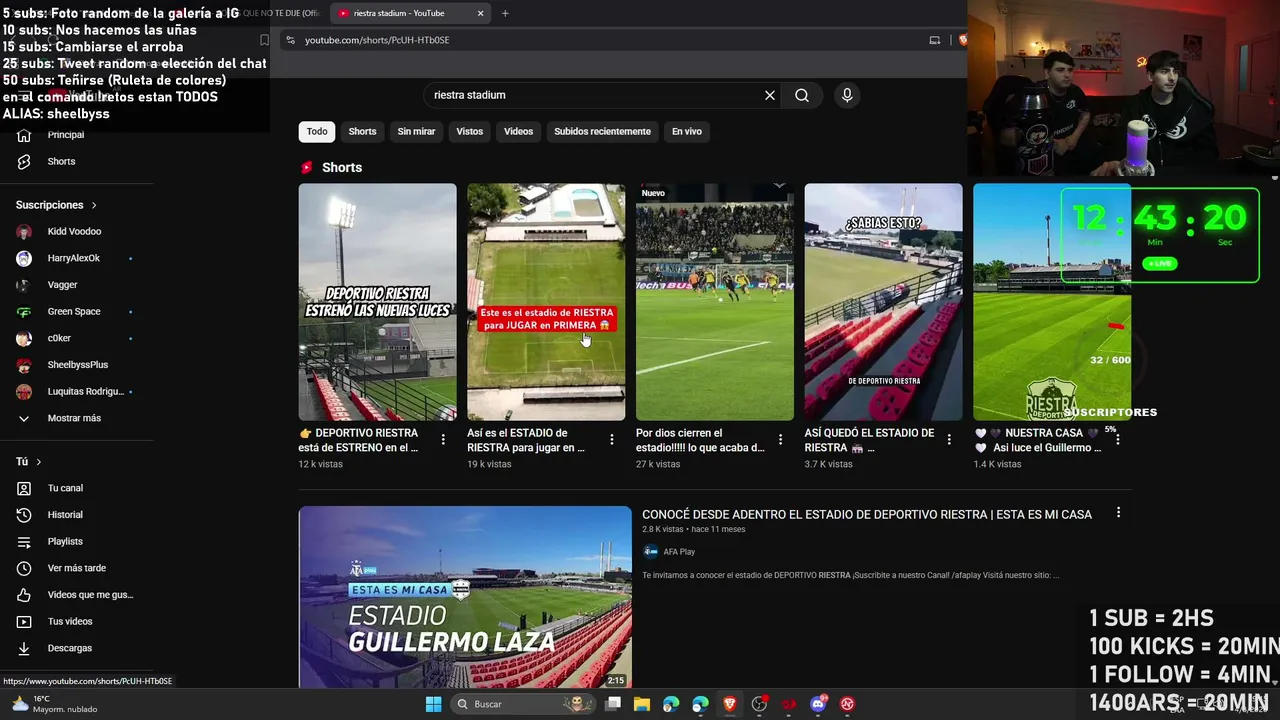Select the 'Sin mirar' filter chip
Image resolution: width=1280 pixels, height=720 pixels.
(x=416, y=131)
